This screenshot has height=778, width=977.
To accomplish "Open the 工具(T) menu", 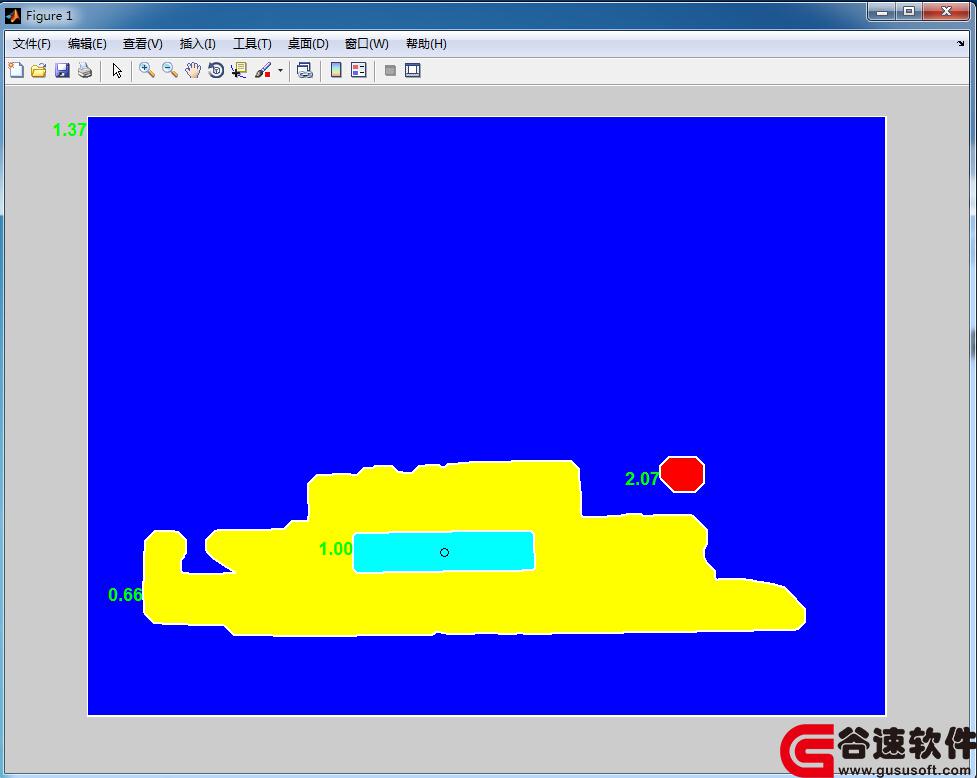I will [x=252, y=44].
